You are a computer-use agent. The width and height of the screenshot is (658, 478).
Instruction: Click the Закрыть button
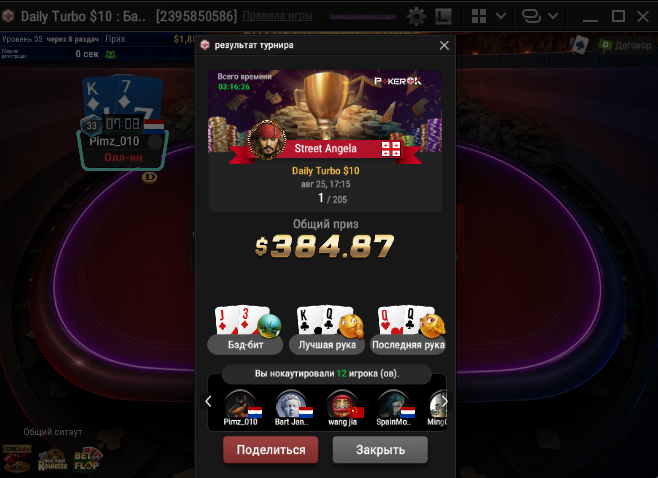[380, 450]
